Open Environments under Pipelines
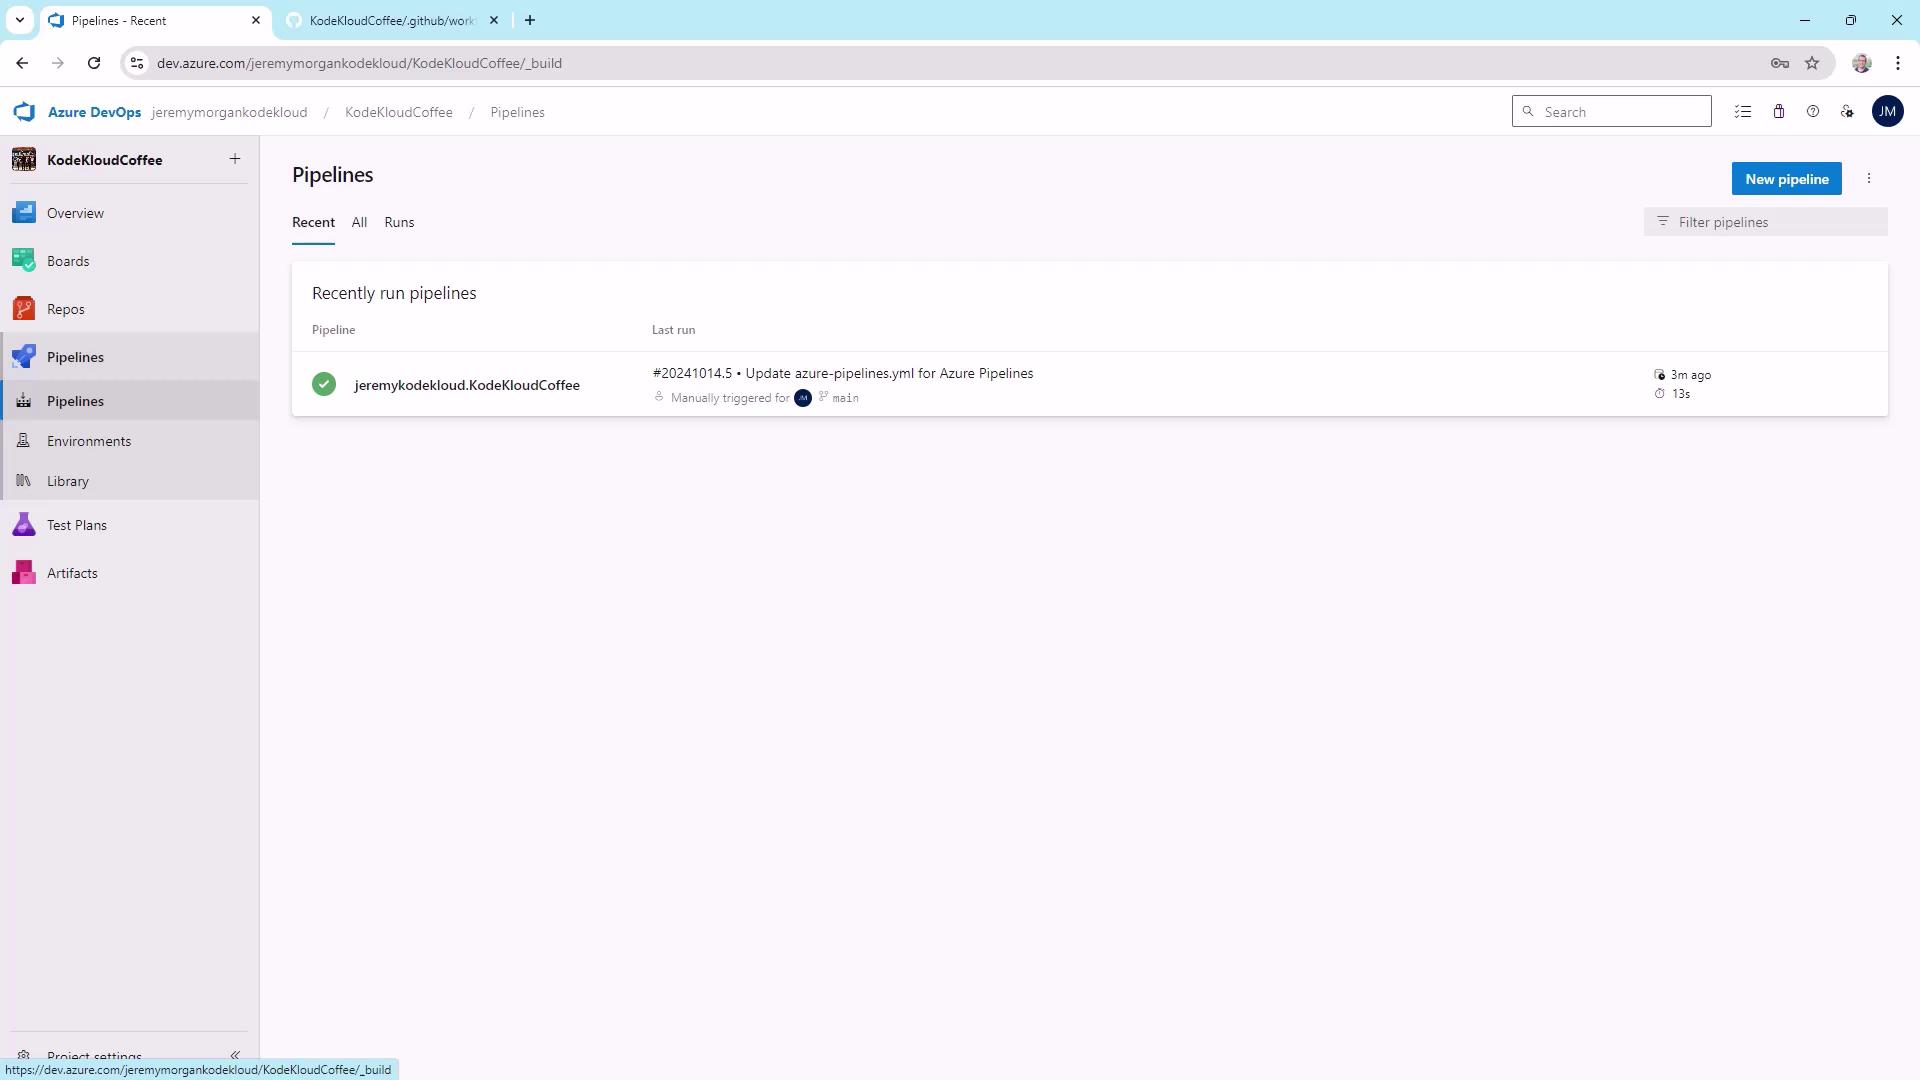 89,441
